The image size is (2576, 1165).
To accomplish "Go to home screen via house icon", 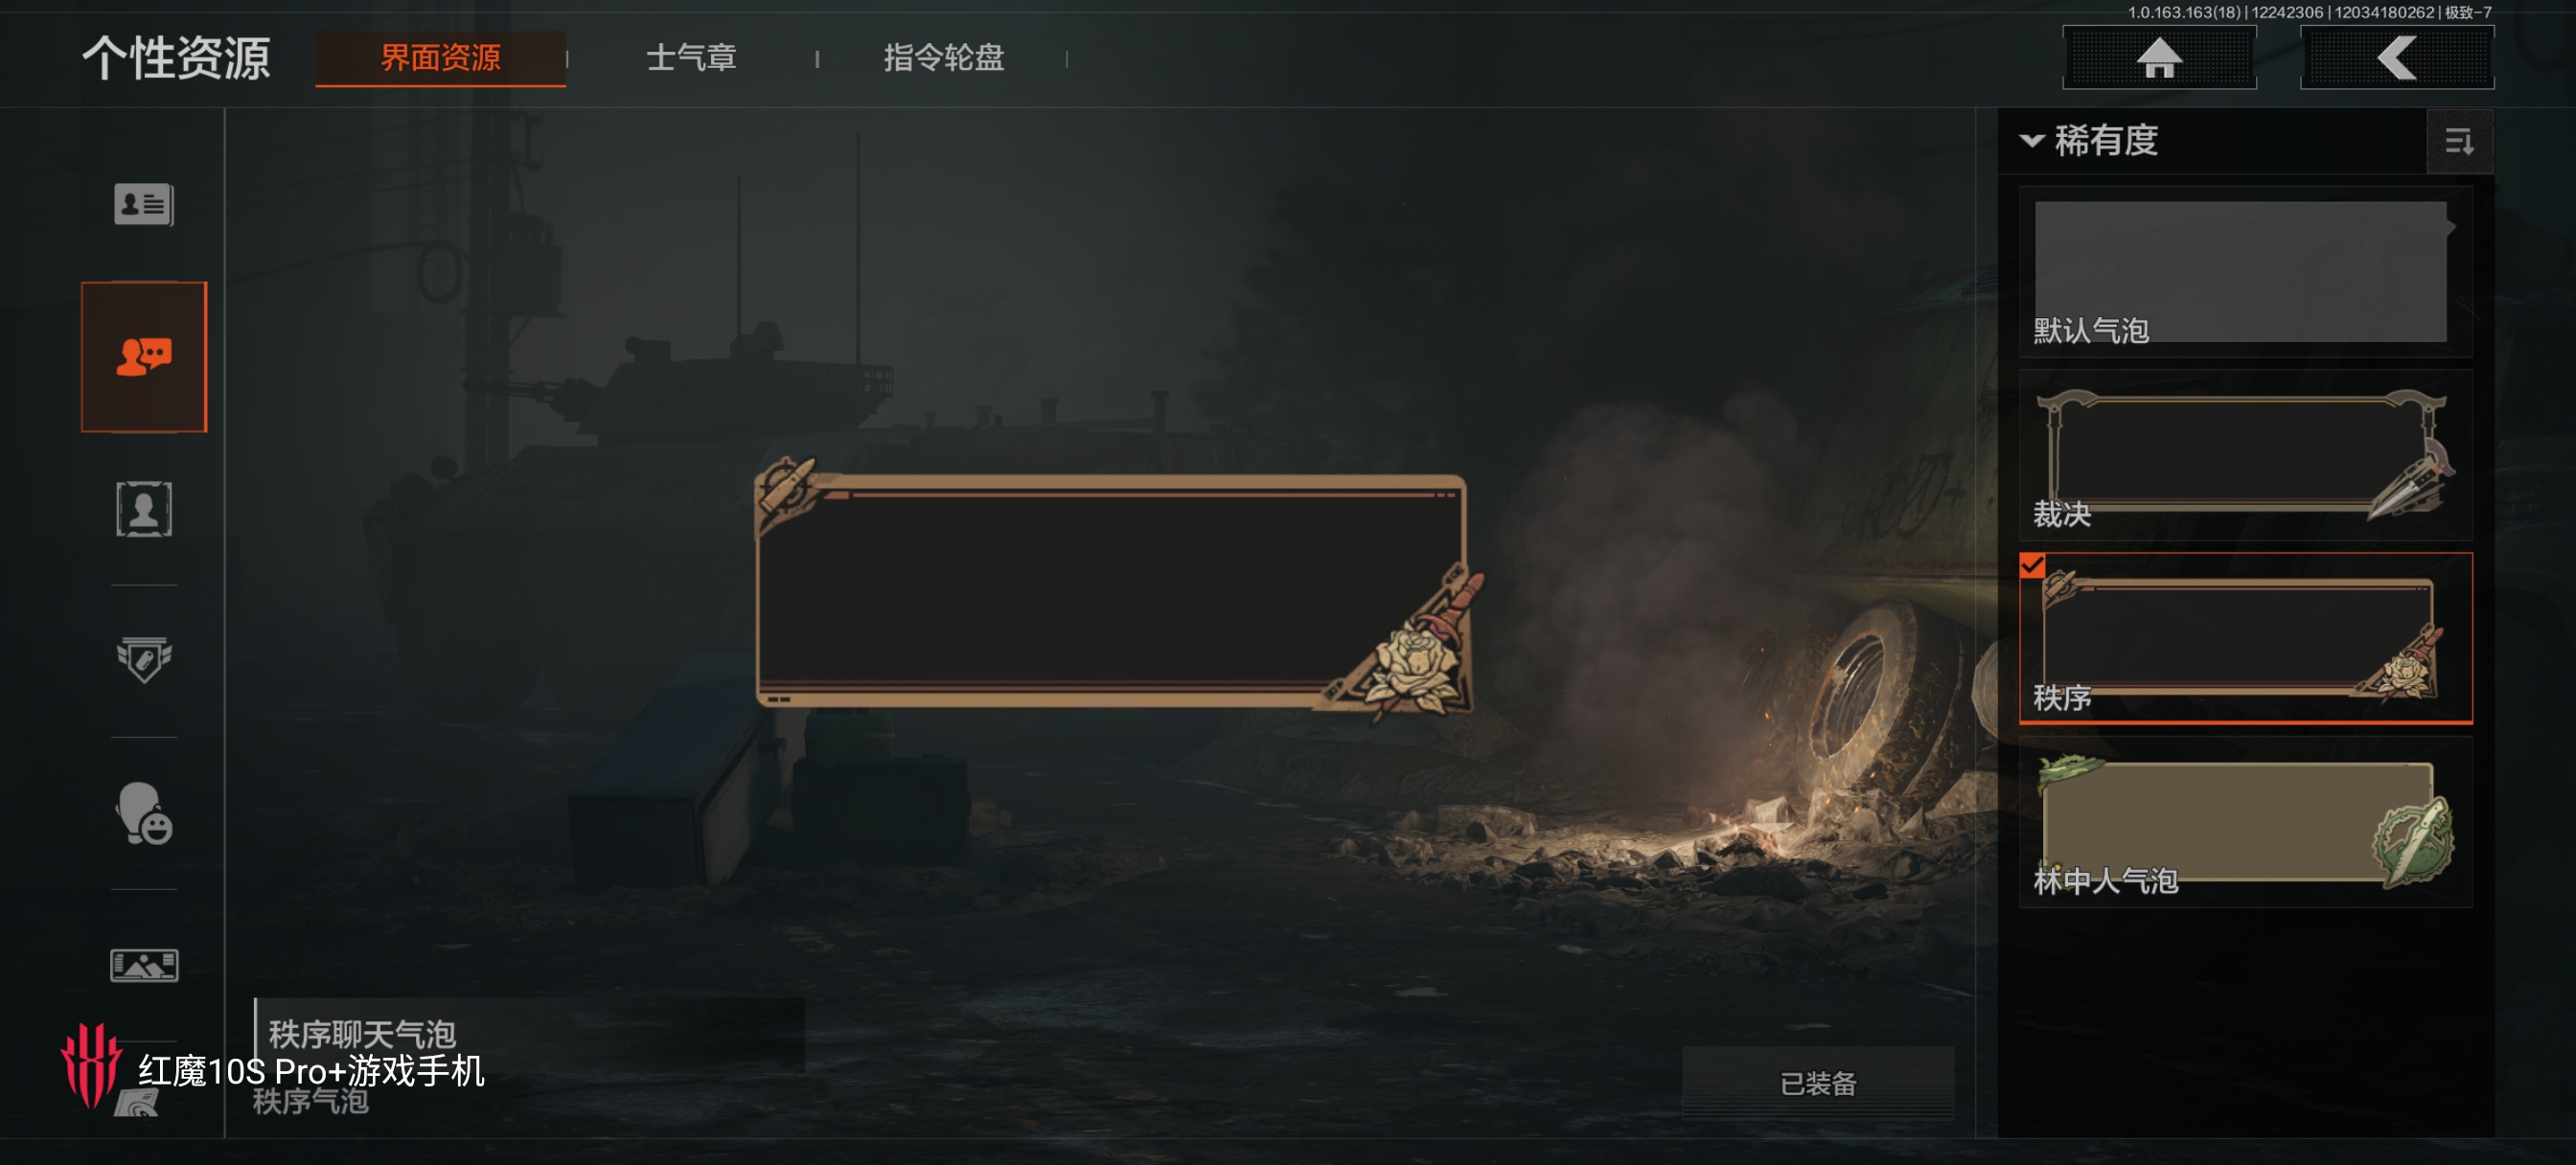I will [2159, 58].
